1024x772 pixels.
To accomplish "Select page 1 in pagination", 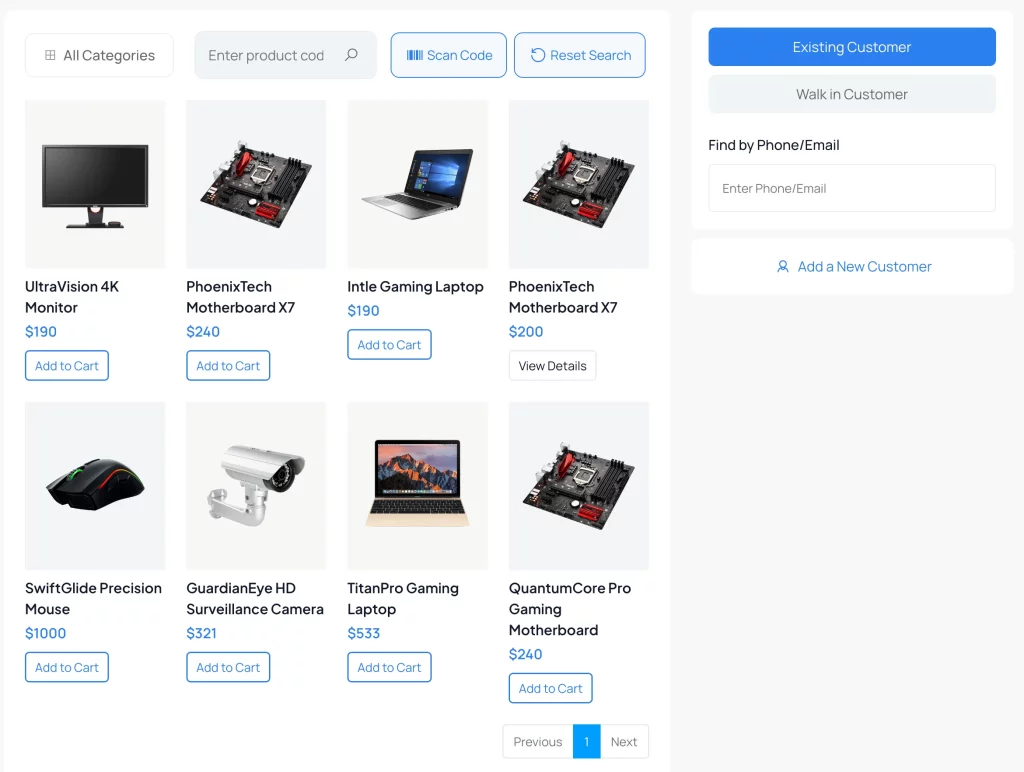I will (x=586, y=742).
